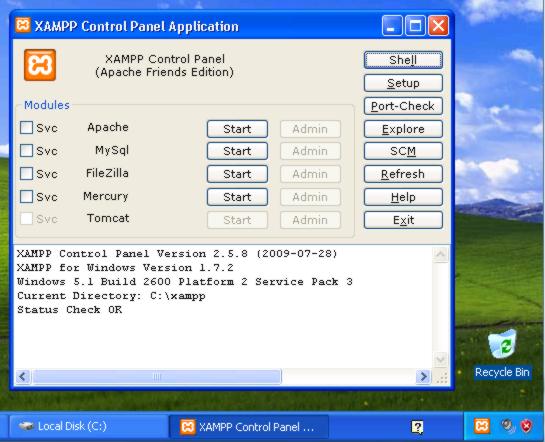The width and height of the screenshot is (545, 442).
Task: Open the Setup button
Action: pos(403,83)
